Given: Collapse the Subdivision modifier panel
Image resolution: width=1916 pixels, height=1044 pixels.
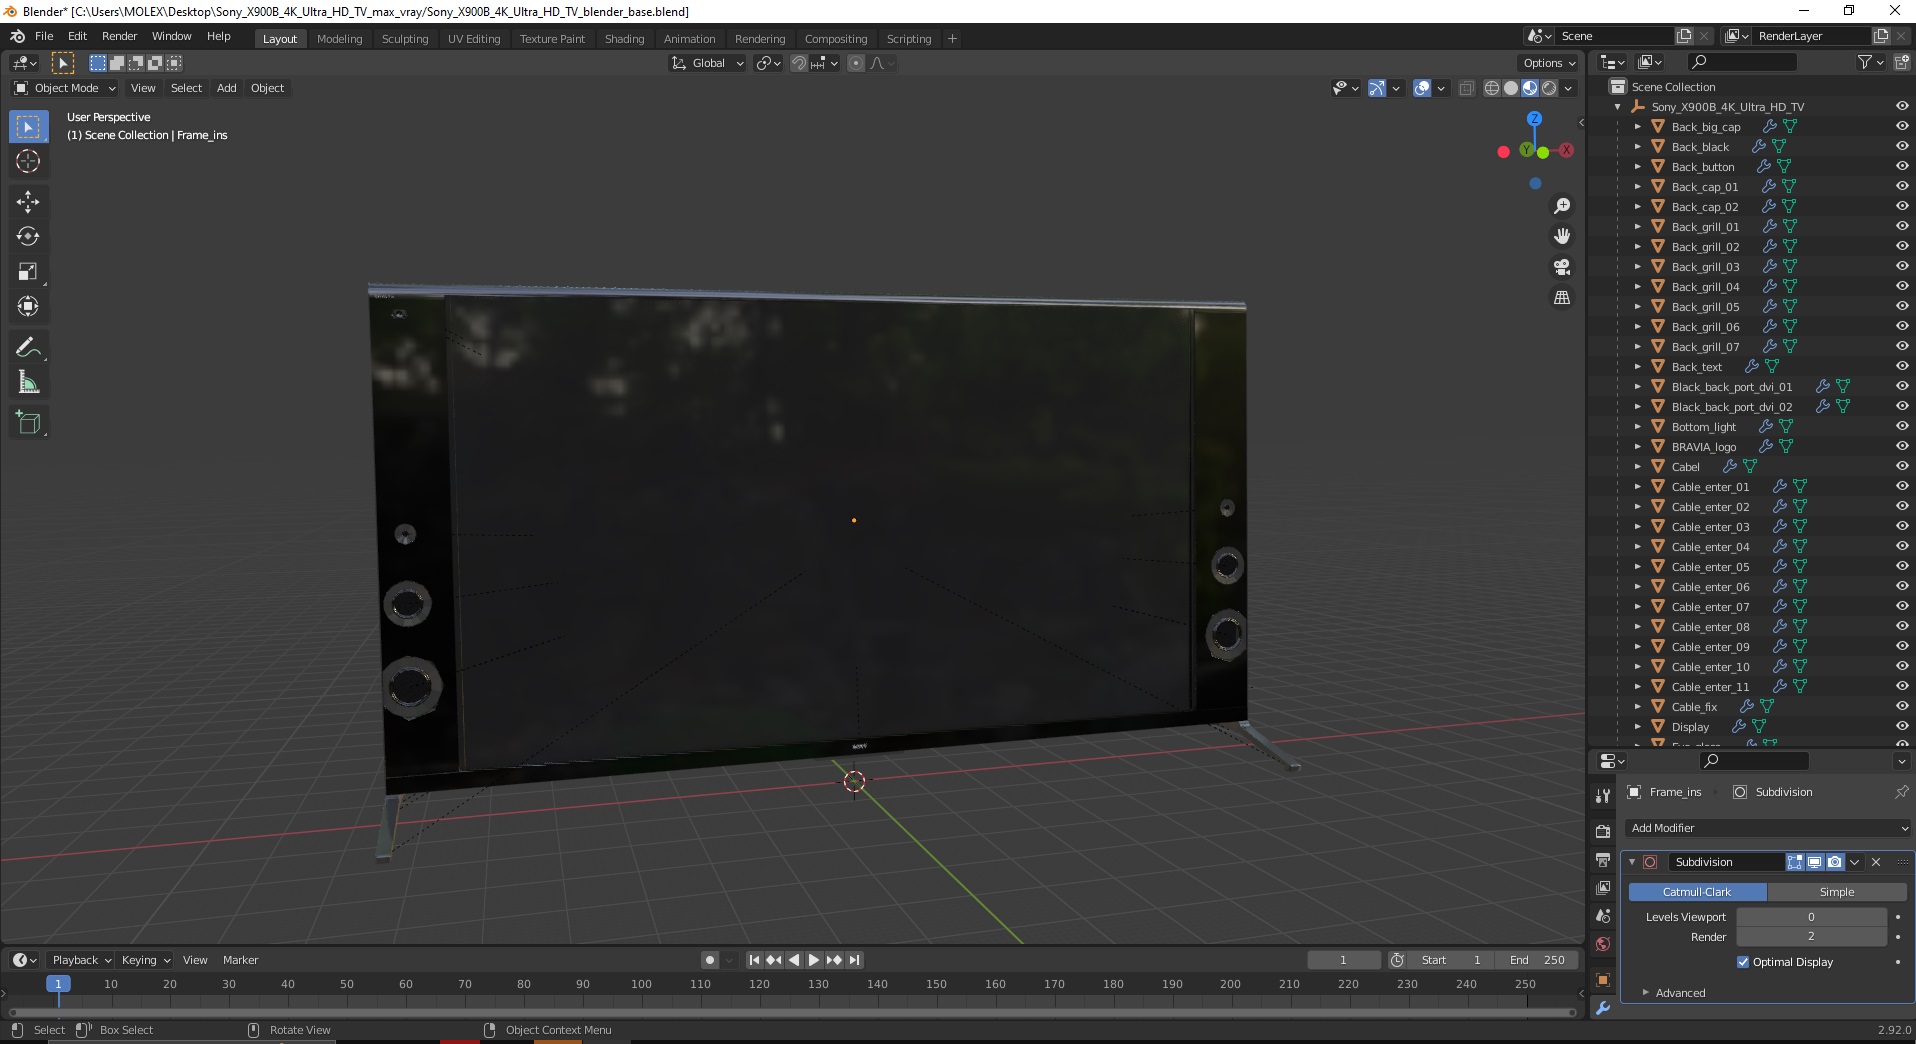Looking at the screenshot, I should [1633, 862].
